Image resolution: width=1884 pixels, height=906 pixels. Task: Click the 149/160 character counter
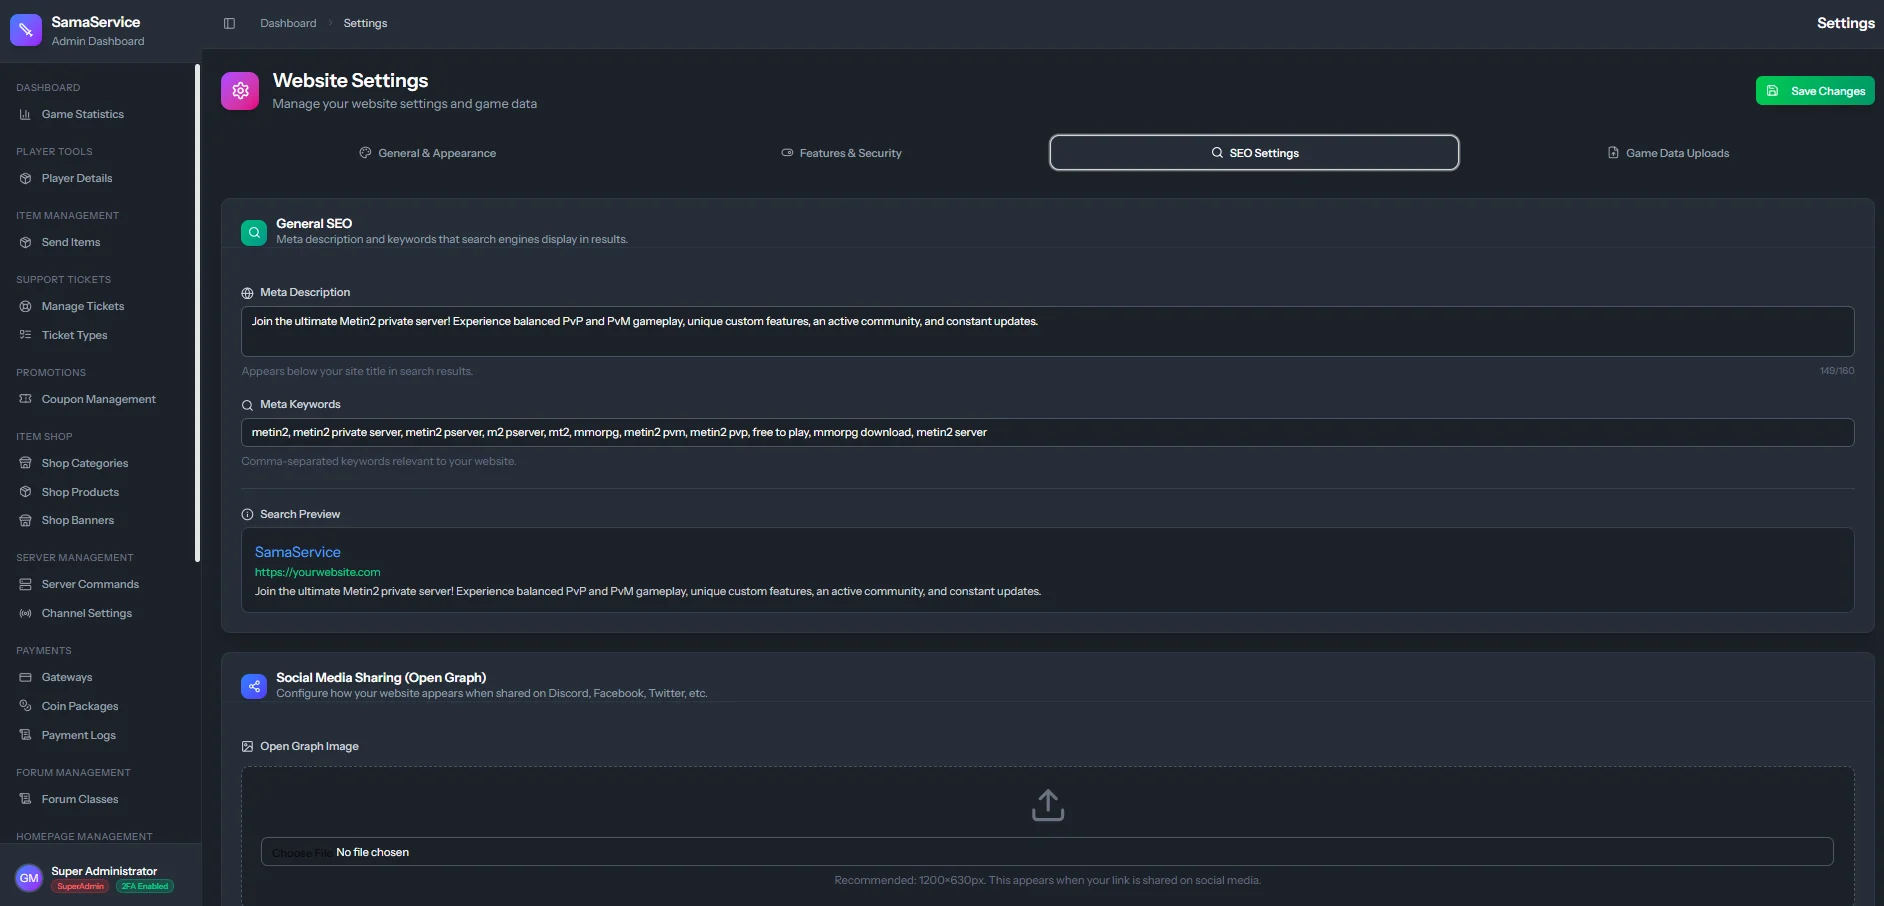1836,371
